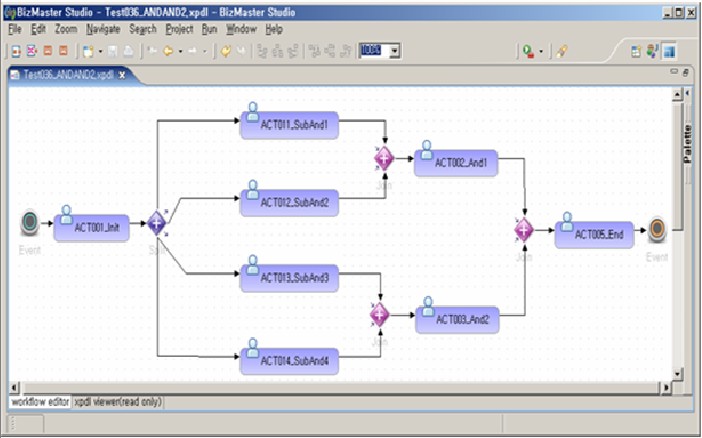
Task: Click the green Run toolbar icon
Action: (x=528, y=52)
